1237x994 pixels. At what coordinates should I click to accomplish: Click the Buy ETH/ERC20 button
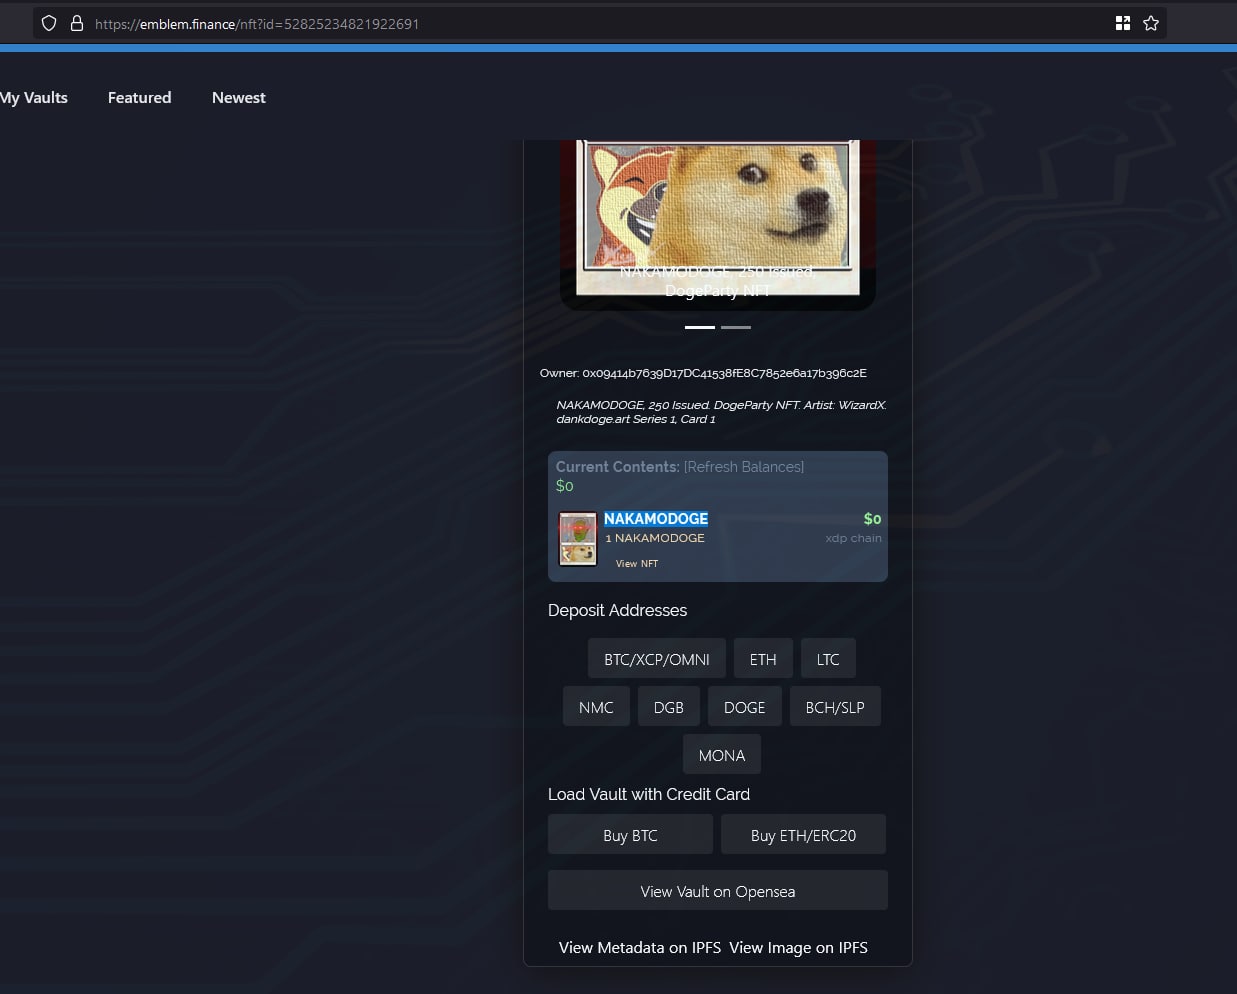(803, 835)
